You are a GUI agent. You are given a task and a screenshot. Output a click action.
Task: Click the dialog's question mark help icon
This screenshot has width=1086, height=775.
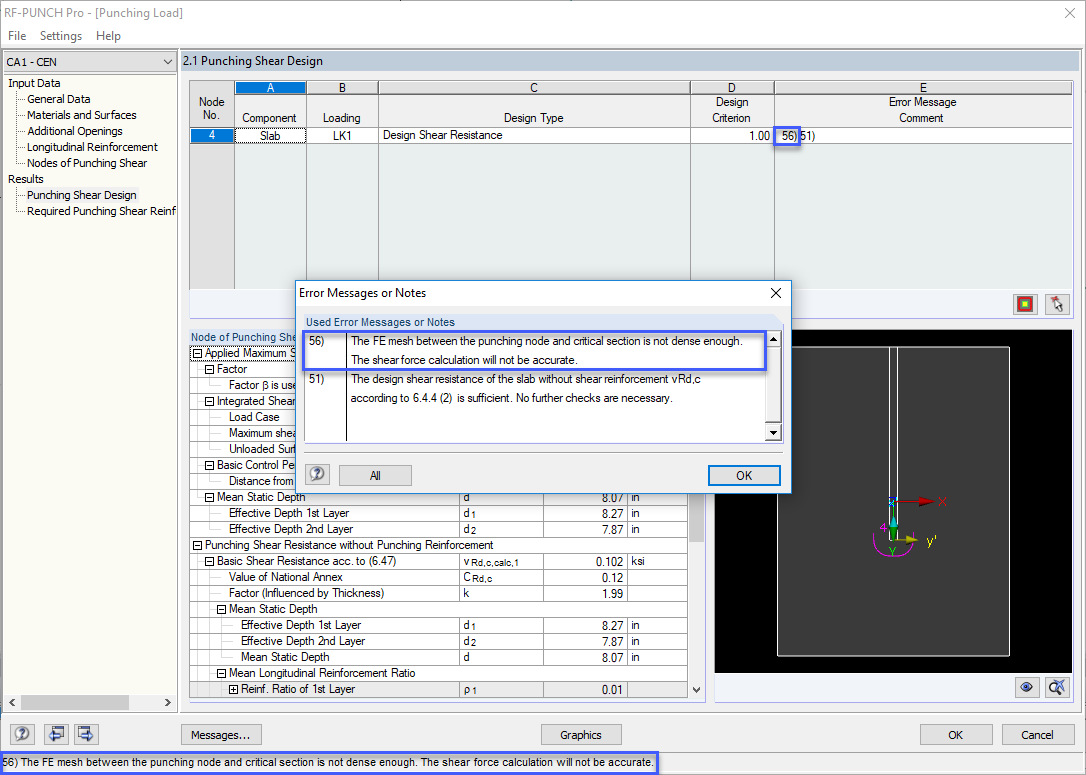click(x=317, y=474)
